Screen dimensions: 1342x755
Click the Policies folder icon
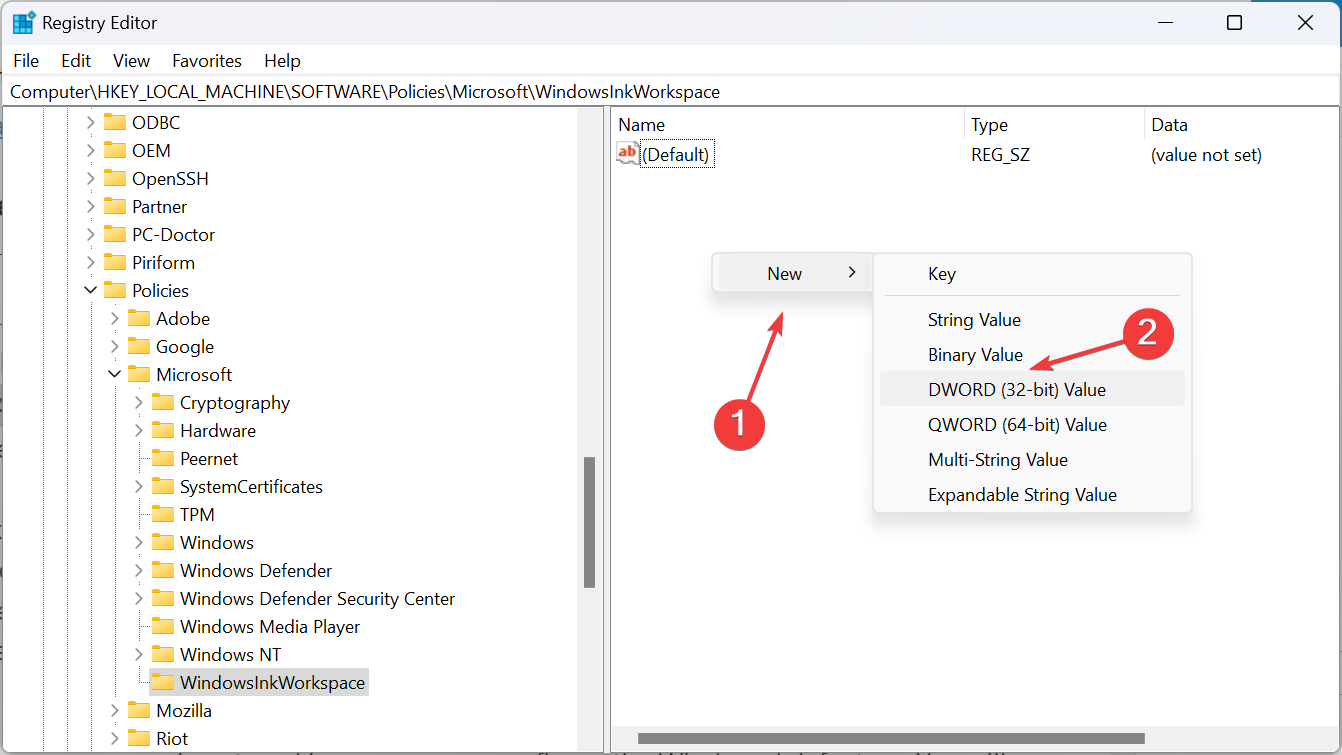[x=115, y=291]
